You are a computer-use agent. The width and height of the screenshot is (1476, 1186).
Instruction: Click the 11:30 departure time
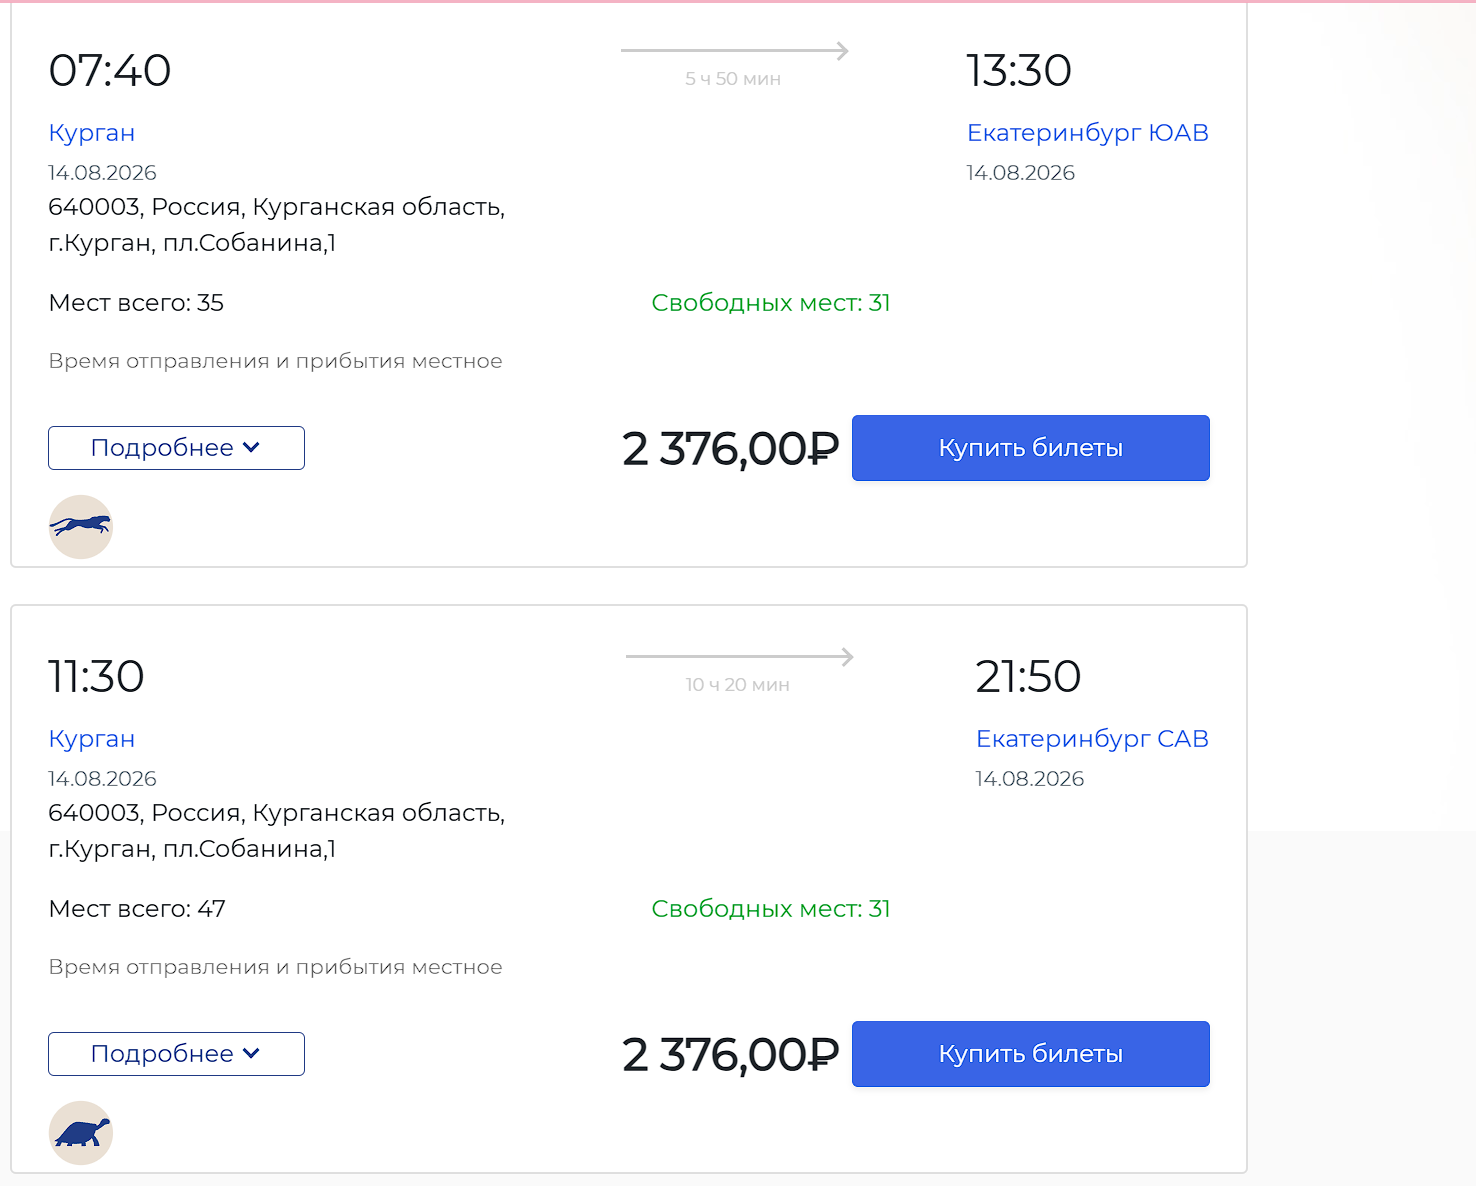tap(96, 677)
